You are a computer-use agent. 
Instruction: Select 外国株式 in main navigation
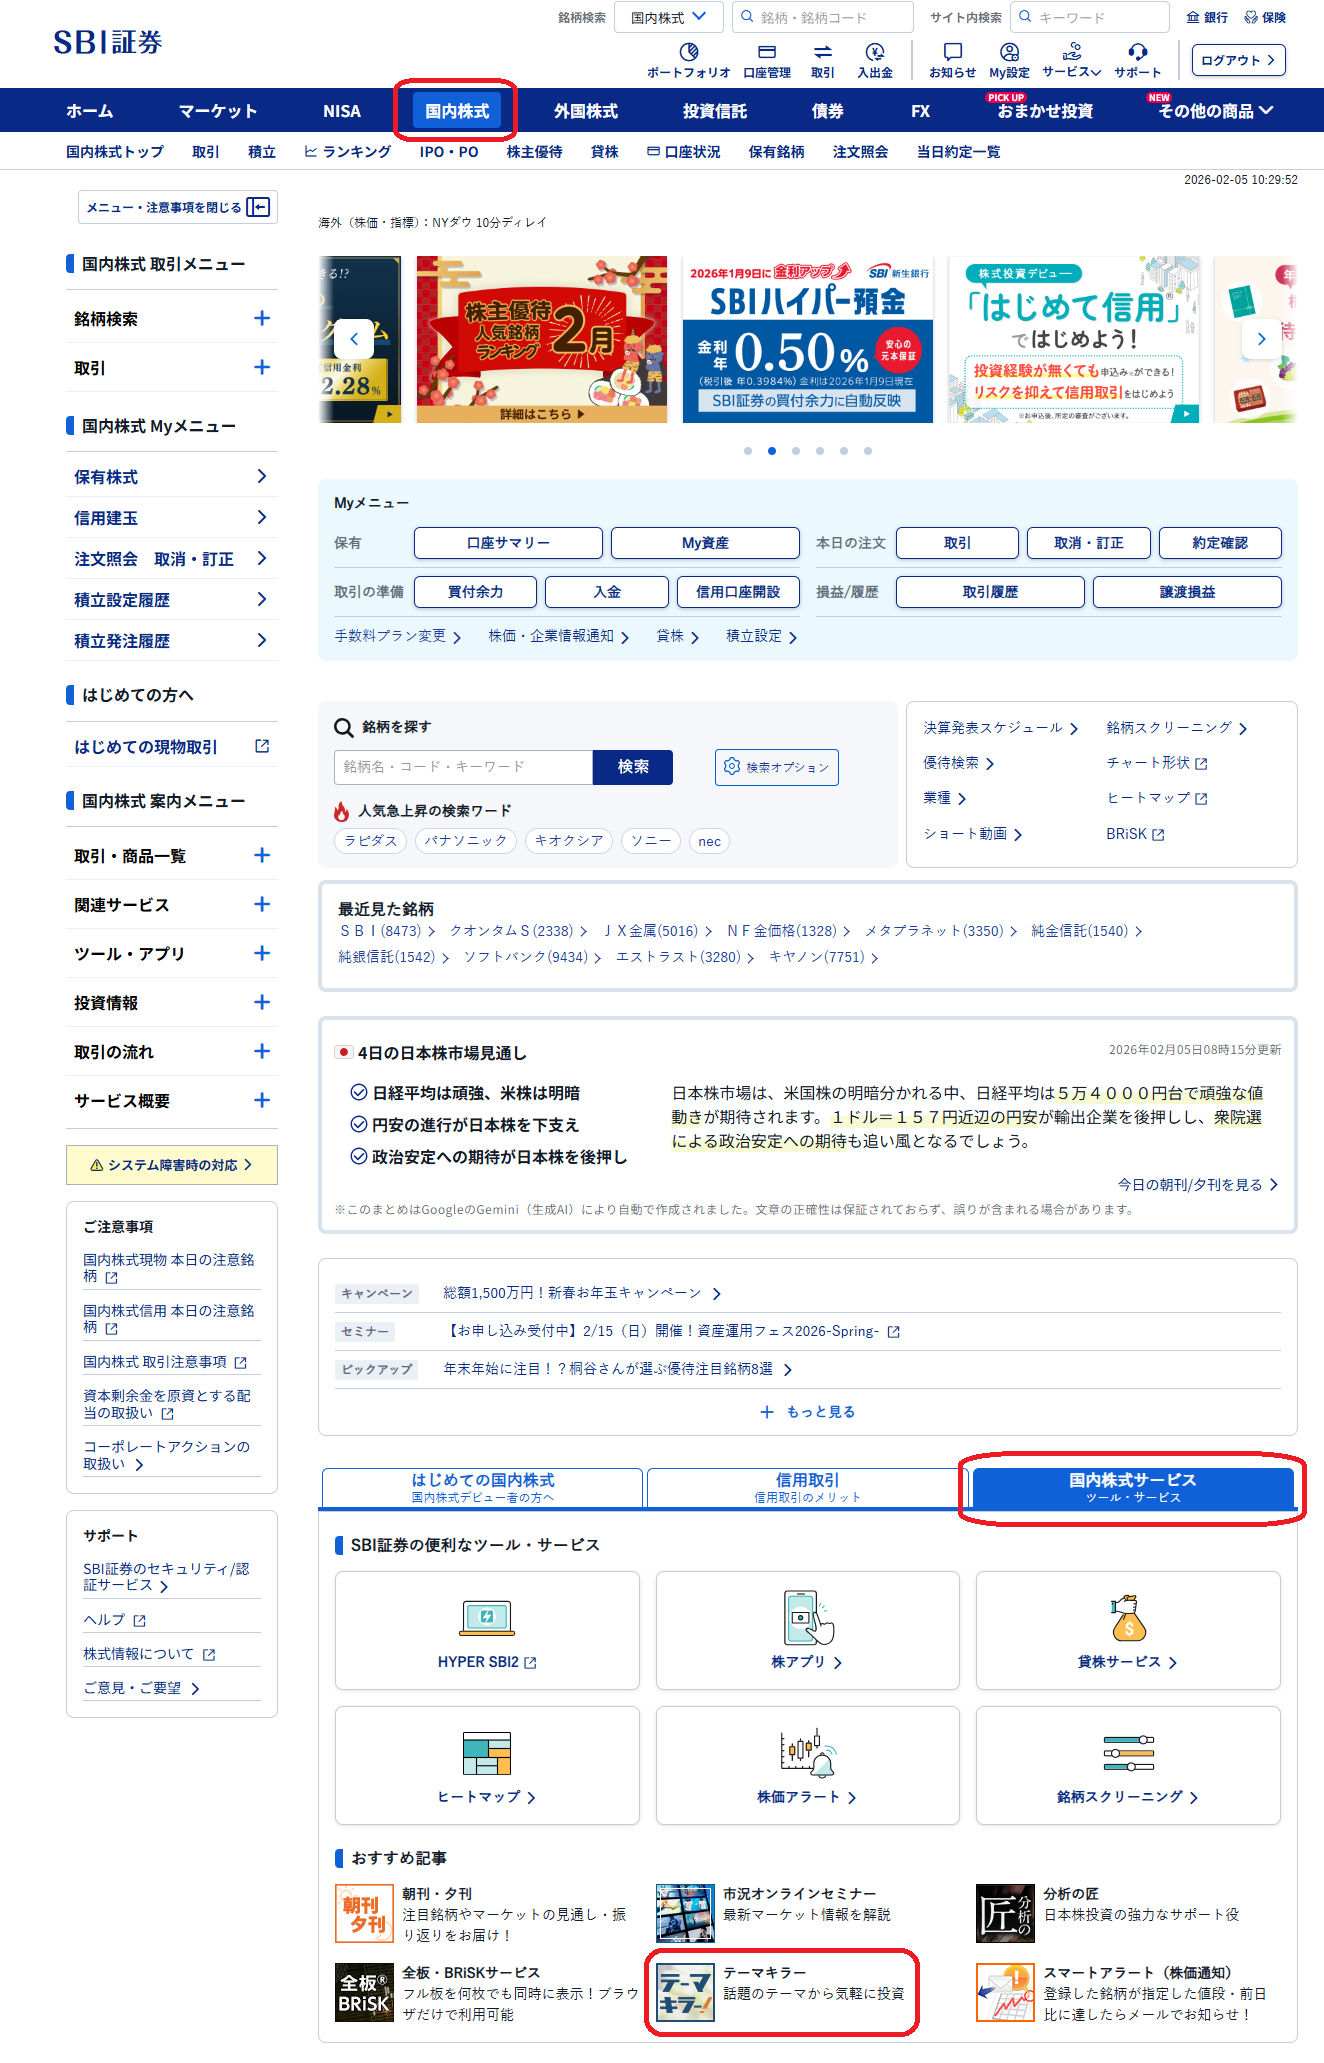(586, 111)
